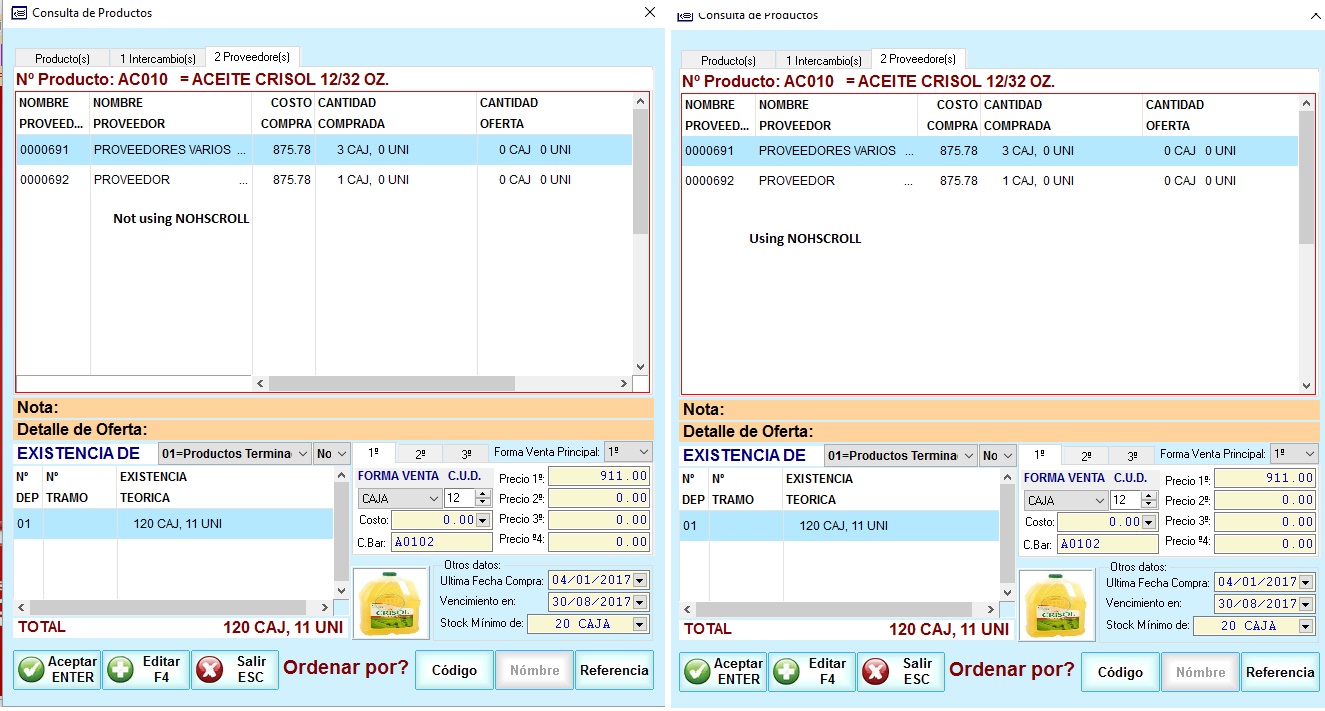Click the Editar F4 plus icon

pyautogui.click(x=121, y=670)
